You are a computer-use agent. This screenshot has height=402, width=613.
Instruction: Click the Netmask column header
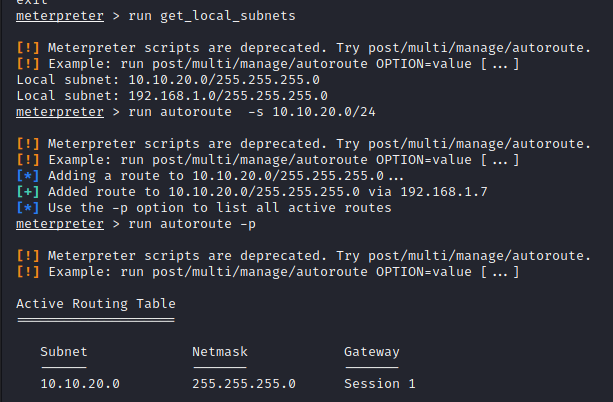220,351
